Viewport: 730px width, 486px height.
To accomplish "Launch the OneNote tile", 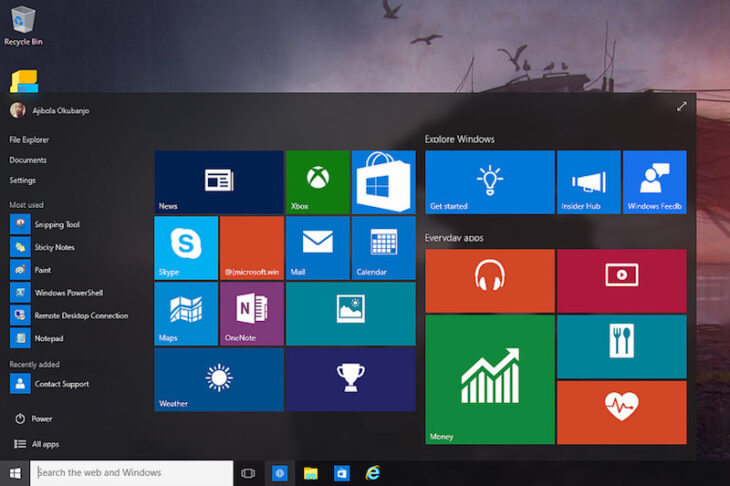I will tap(251, 313).
